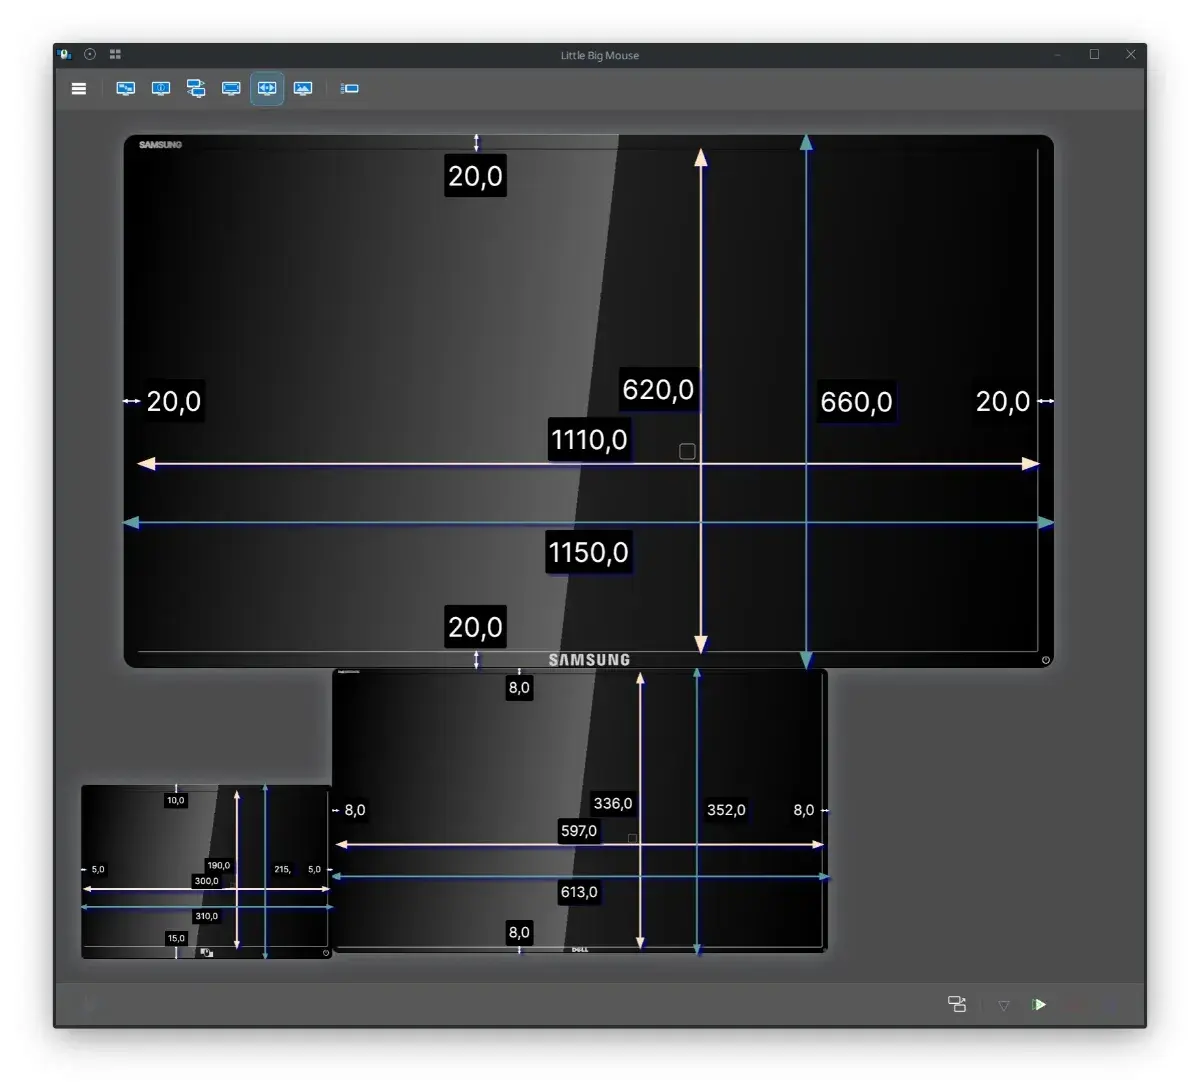Edit the Dell top border value 8,0
The image size is (1200, 1092).
point(519,688)
